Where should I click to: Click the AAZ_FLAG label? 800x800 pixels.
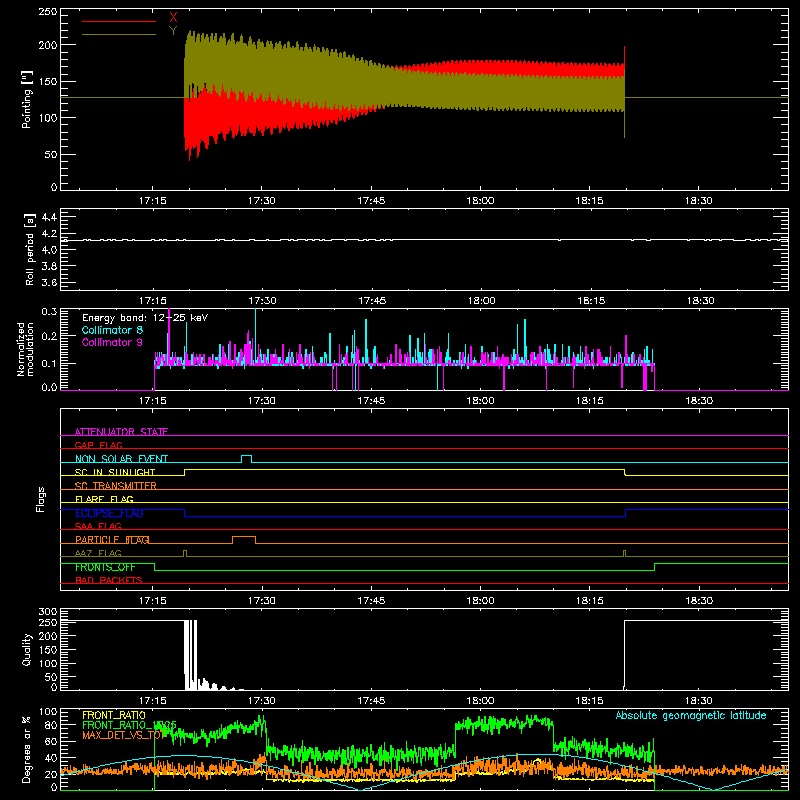pyautogui.click(x=98, y=553)
